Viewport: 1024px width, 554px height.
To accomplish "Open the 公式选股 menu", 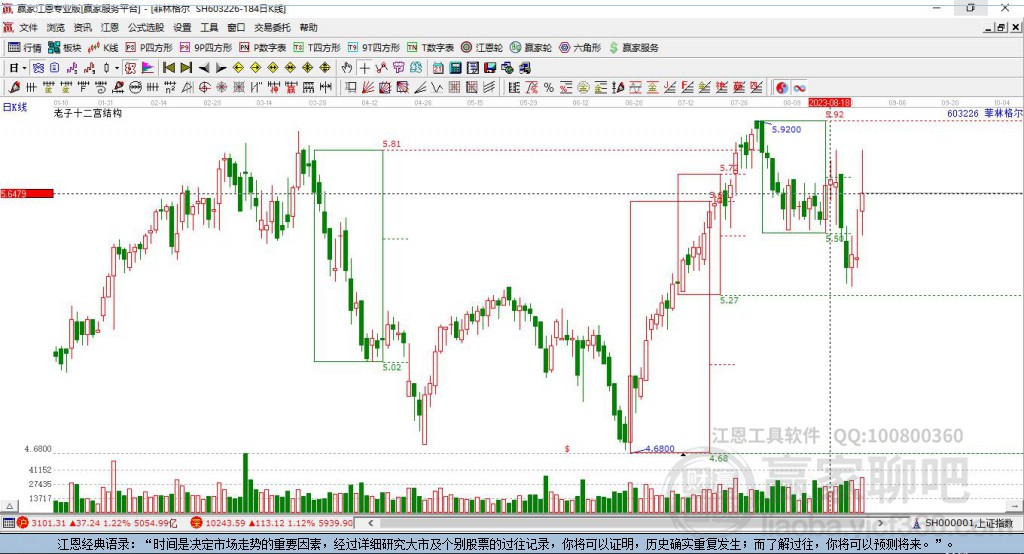I will click(146, 27).
